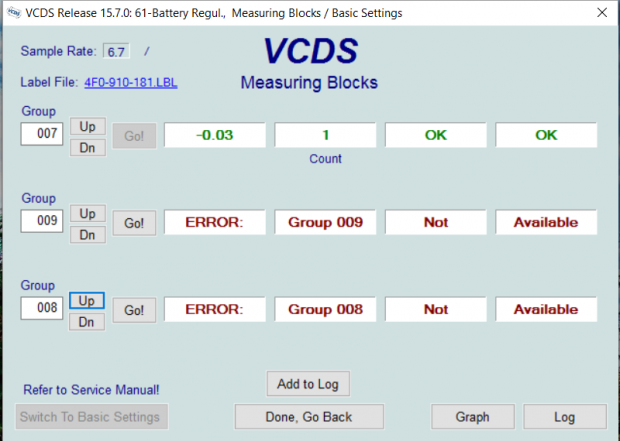Click Switch To Basic Settings button
The image size is (620, 441).
coord(92,416)
